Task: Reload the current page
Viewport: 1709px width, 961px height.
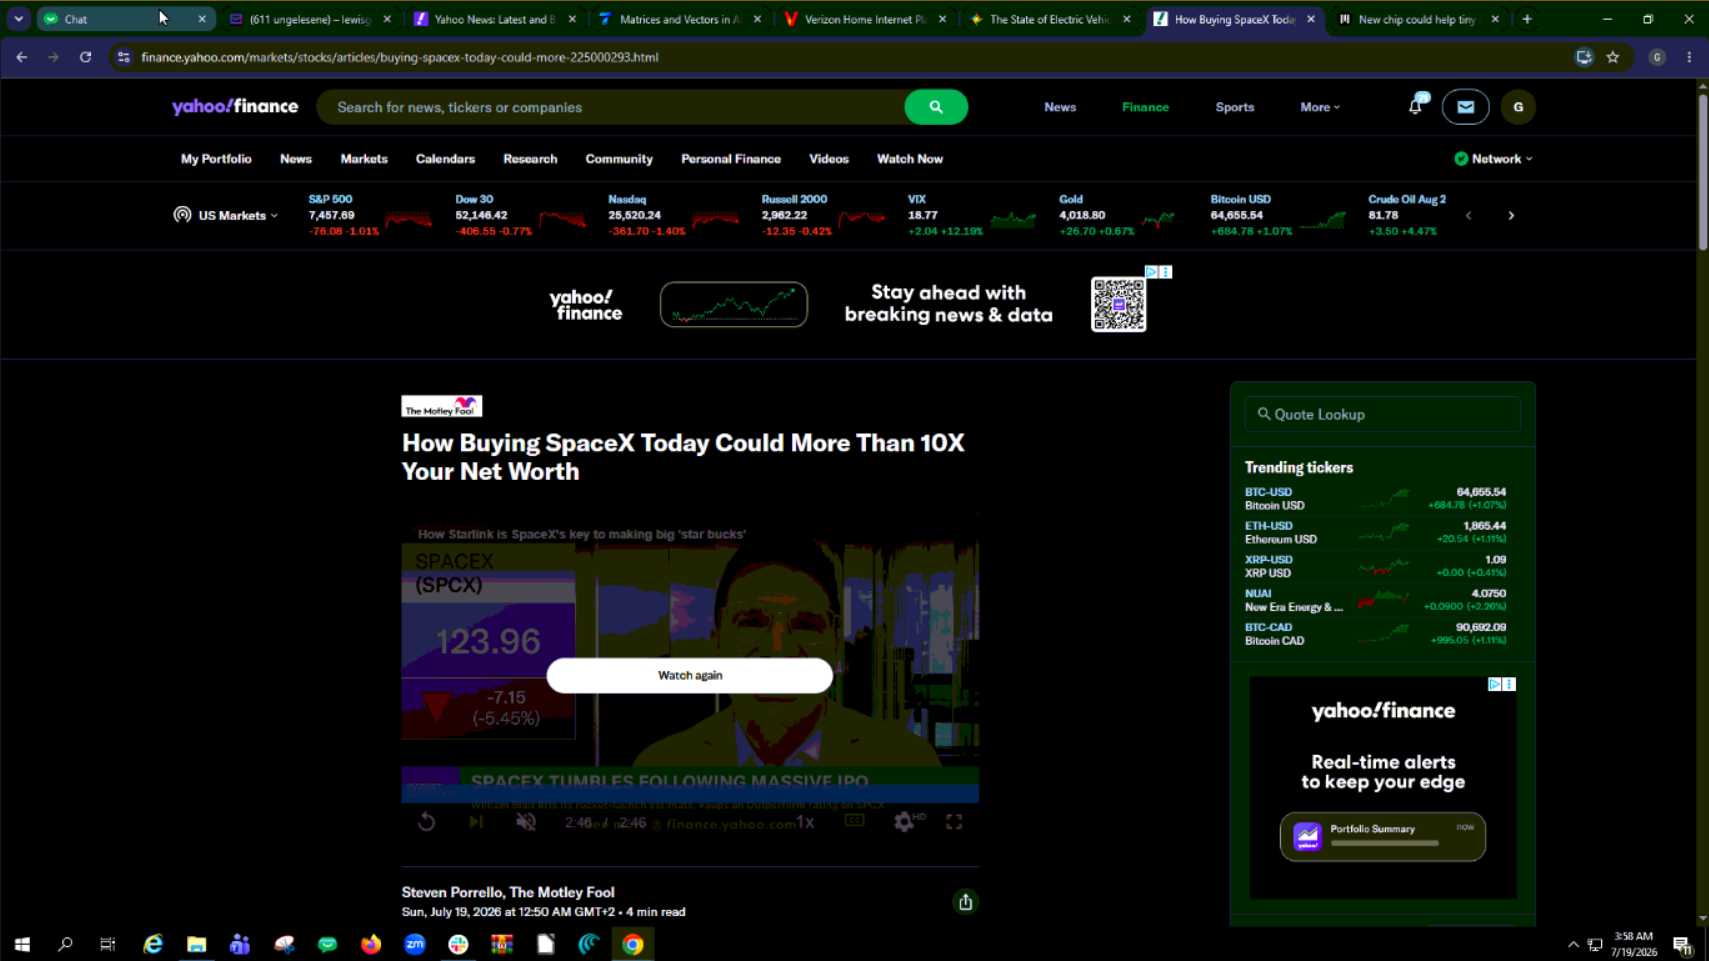Action: 86,57
